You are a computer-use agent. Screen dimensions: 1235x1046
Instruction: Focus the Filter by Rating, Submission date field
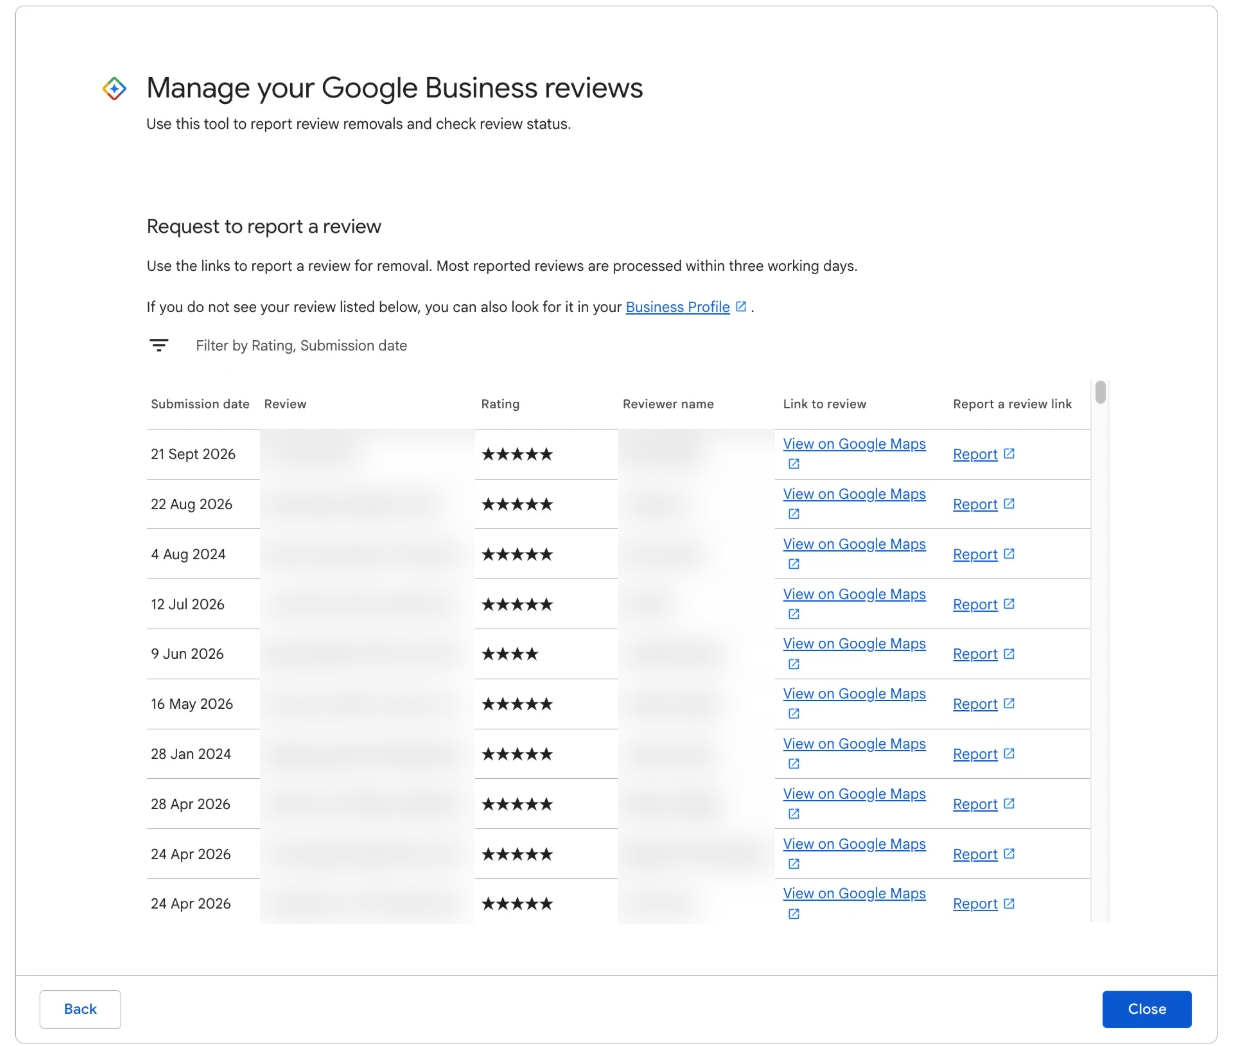301,346
